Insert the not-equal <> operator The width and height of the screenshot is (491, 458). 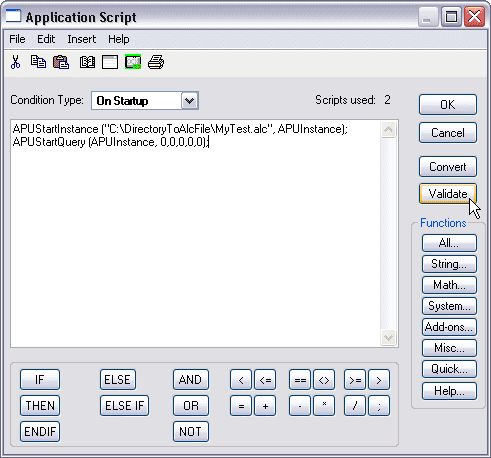[324, 380]
